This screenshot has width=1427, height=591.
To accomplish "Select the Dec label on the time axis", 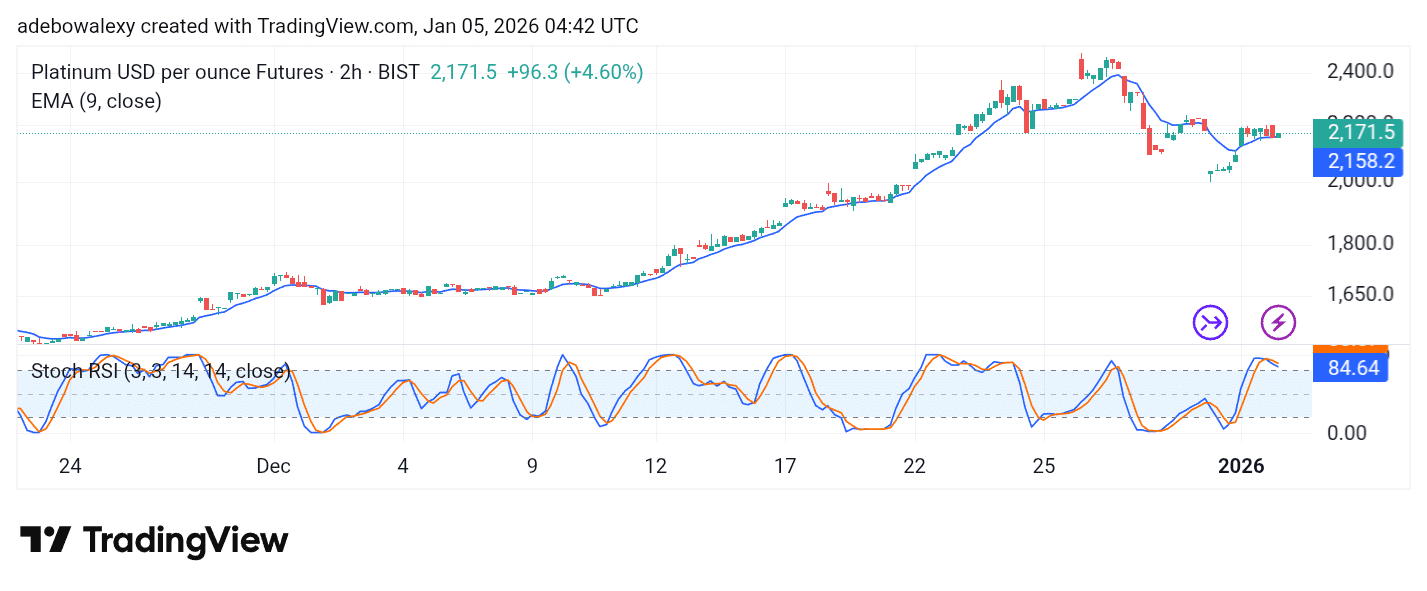I will click(273, 466).
